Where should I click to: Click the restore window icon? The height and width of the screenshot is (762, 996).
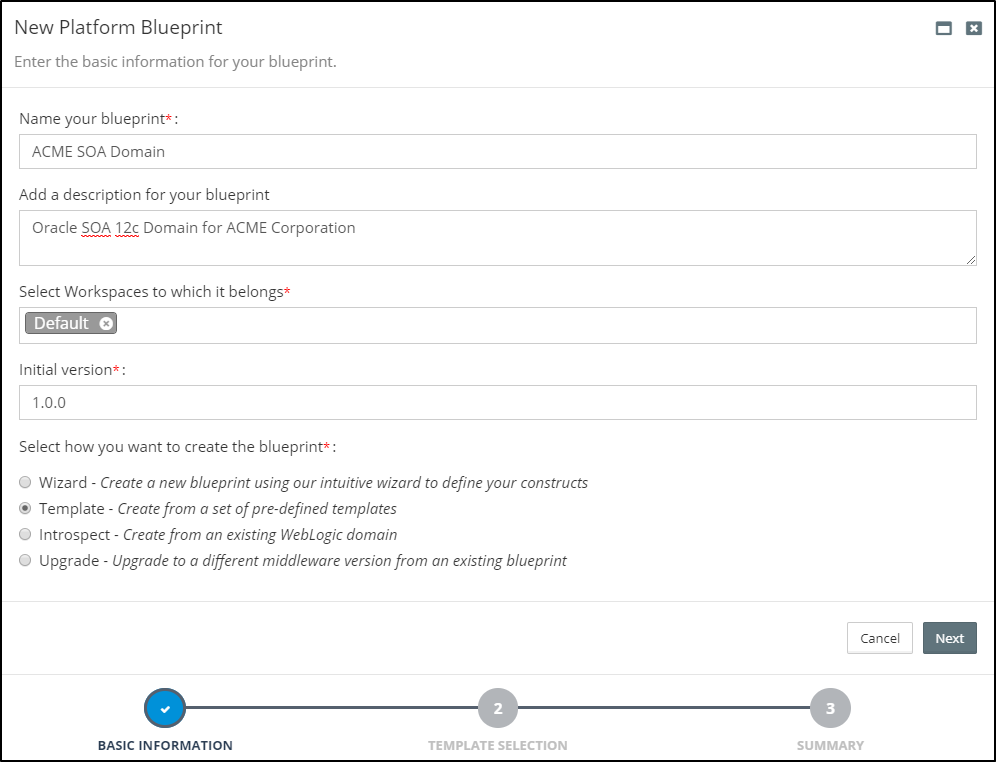(x=943, y=28)
